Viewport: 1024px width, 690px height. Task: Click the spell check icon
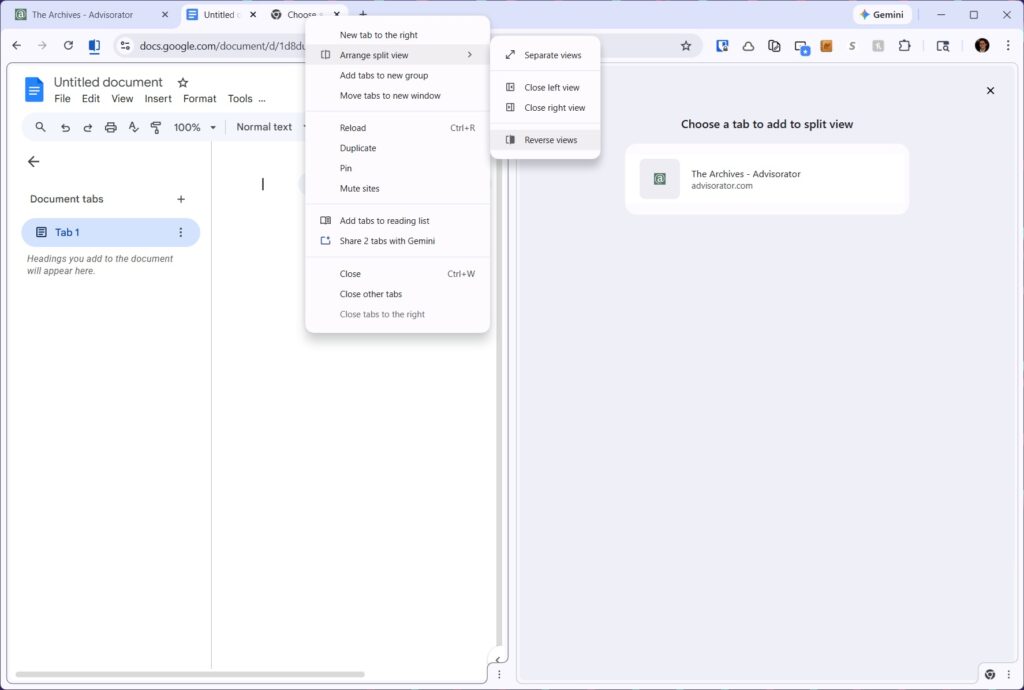133,128
